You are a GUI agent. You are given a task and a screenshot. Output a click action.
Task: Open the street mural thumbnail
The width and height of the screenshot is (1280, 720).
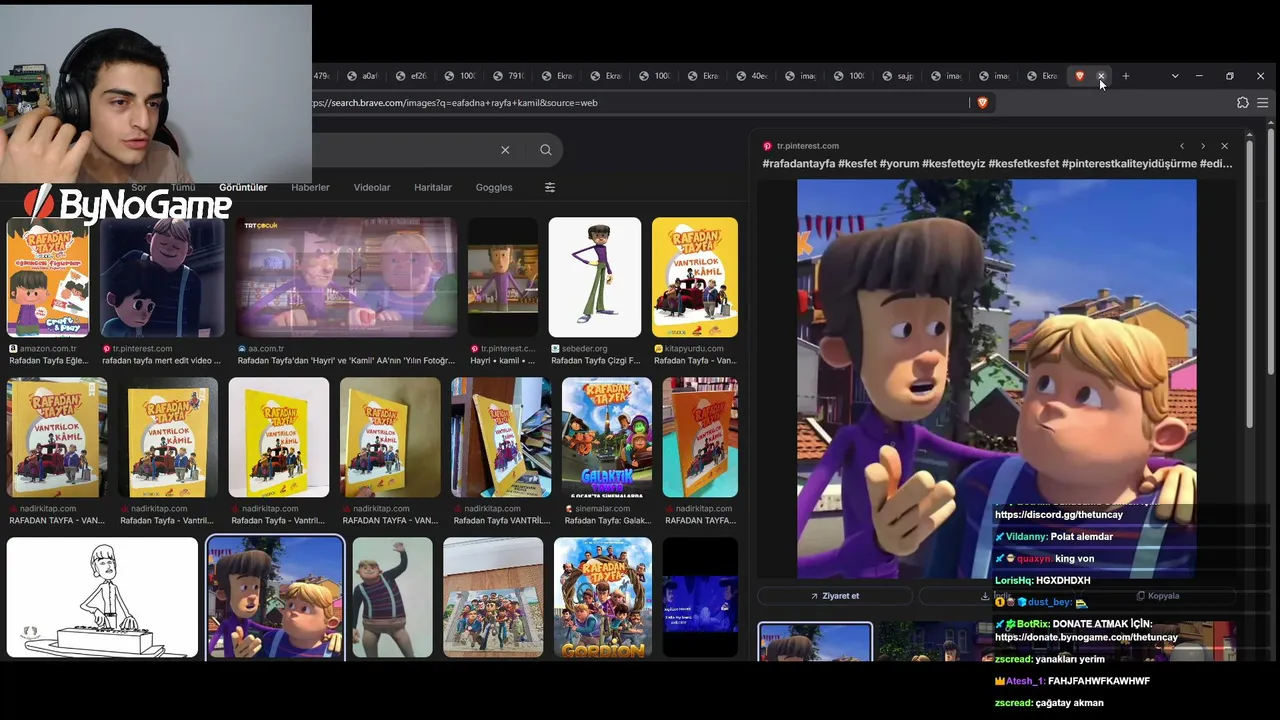coord(493,598)
